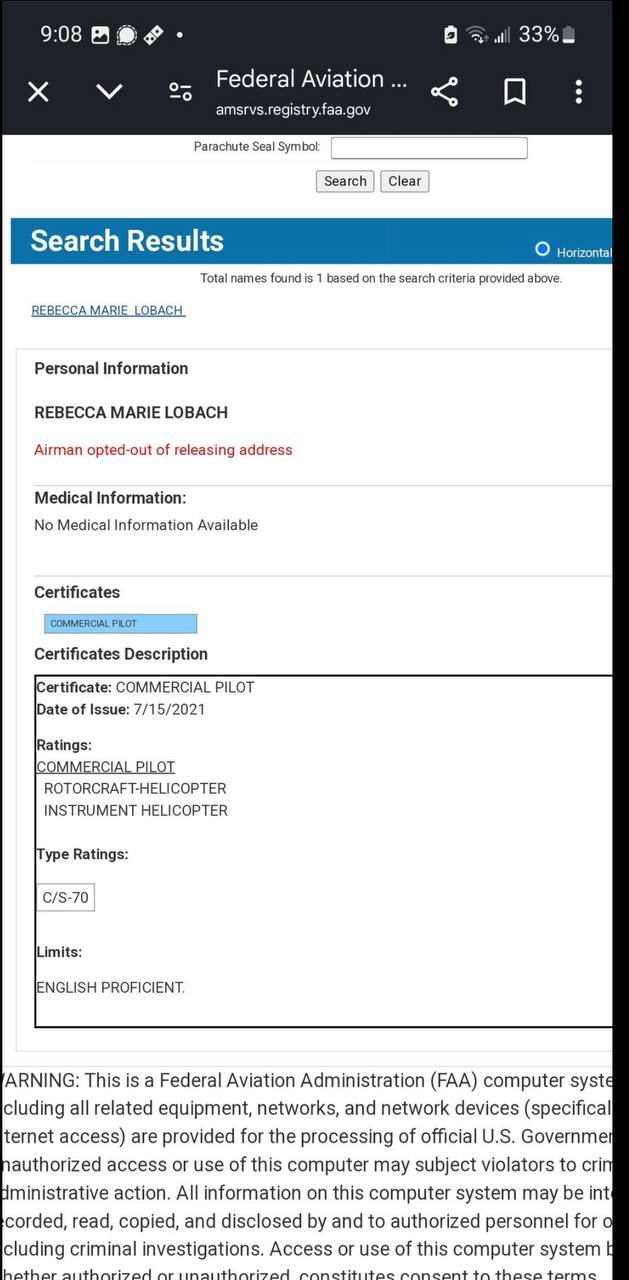Tap the share icon

pyautogui.click(x=444, y=92)
